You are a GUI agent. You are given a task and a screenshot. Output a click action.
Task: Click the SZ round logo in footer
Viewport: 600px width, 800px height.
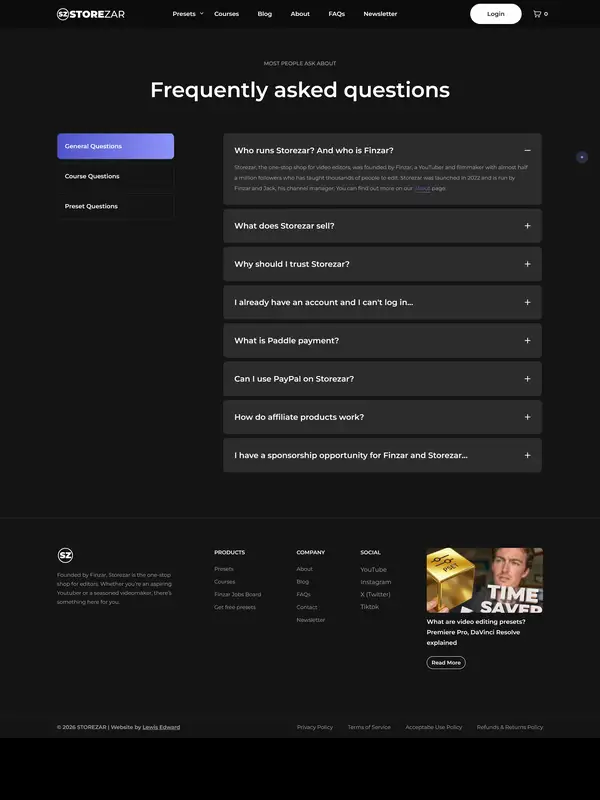[65, 555]
